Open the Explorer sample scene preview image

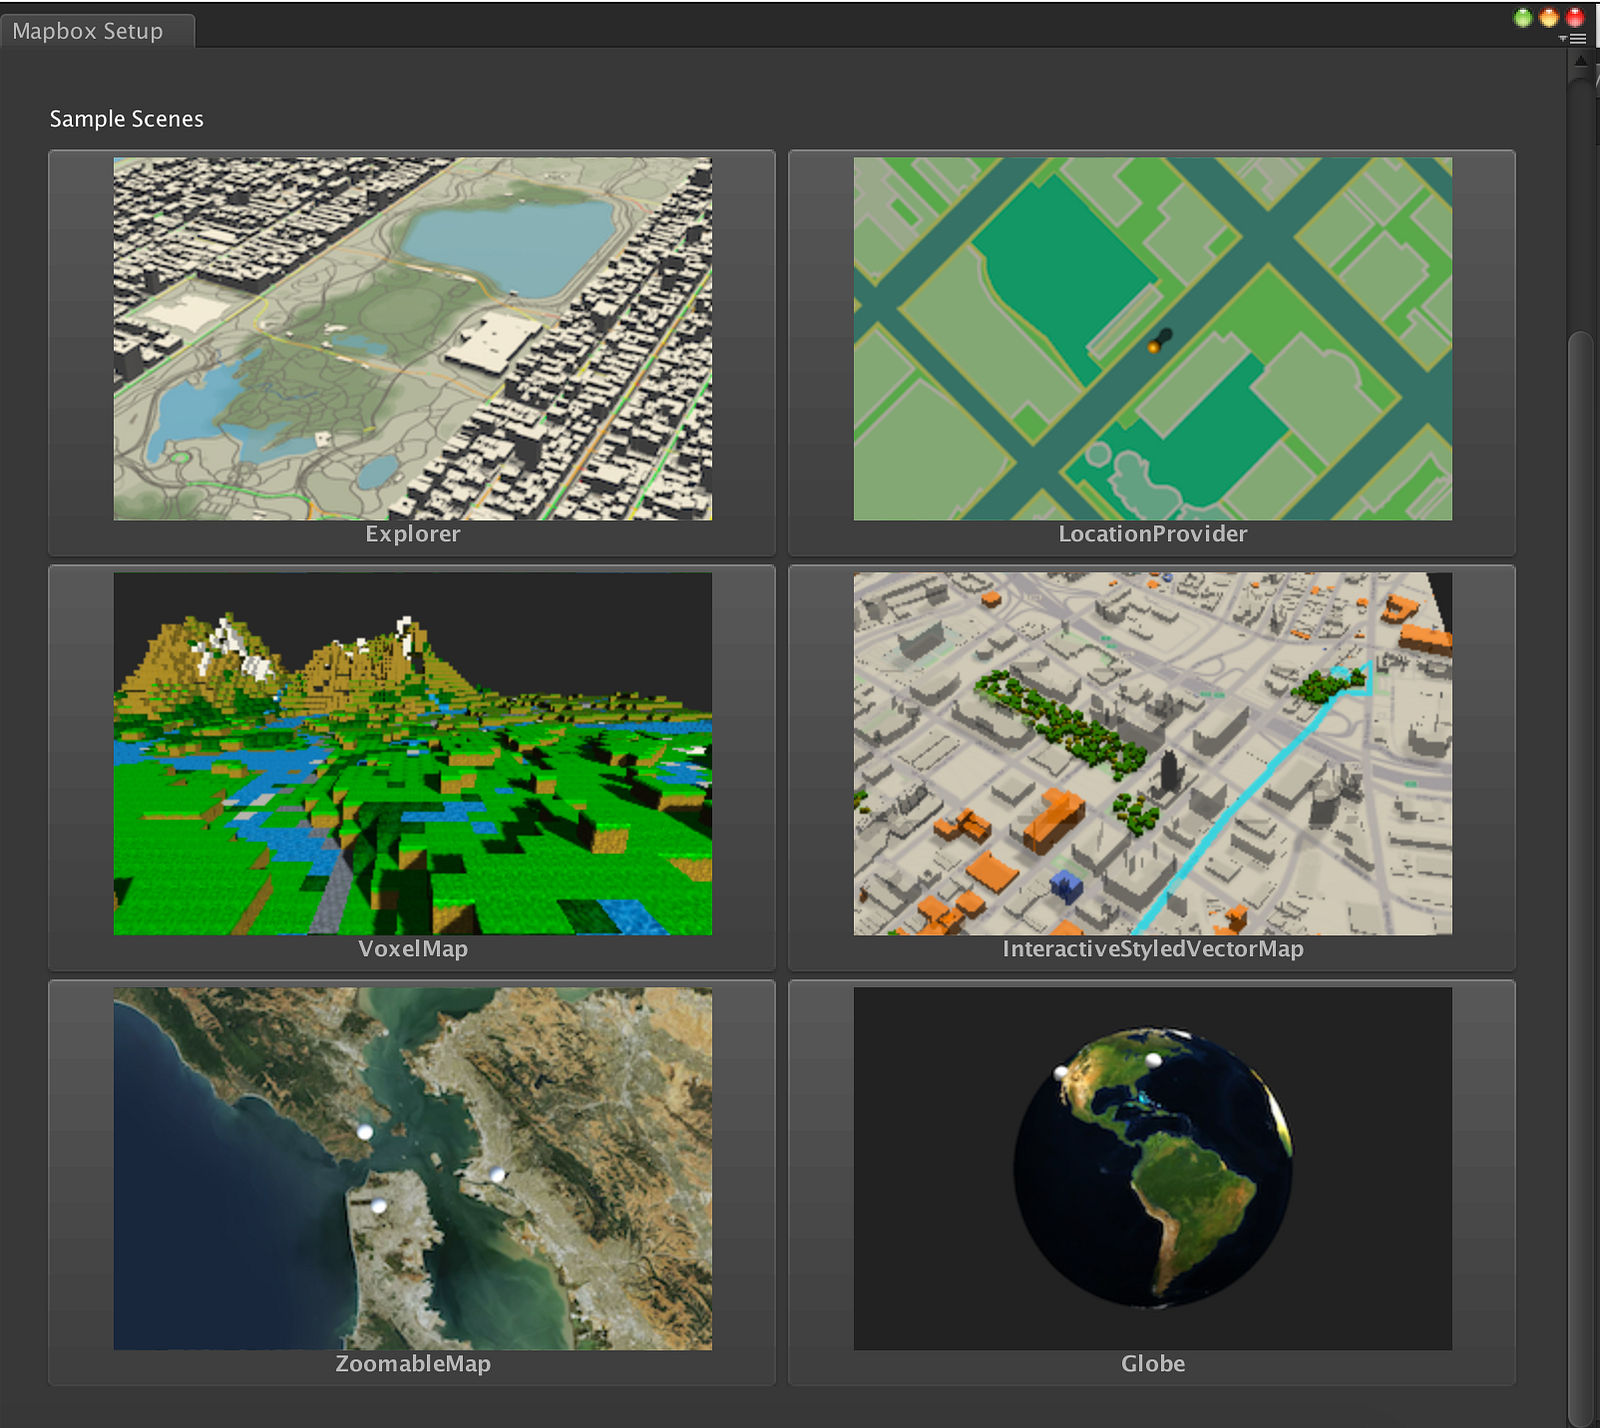pos(413,338)
